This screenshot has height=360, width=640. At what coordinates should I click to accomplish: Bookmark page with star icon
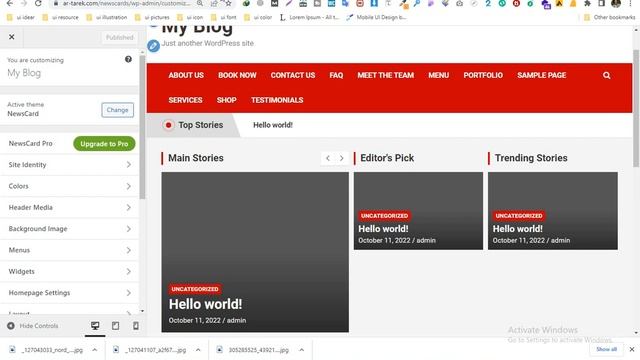coord(228,3)
